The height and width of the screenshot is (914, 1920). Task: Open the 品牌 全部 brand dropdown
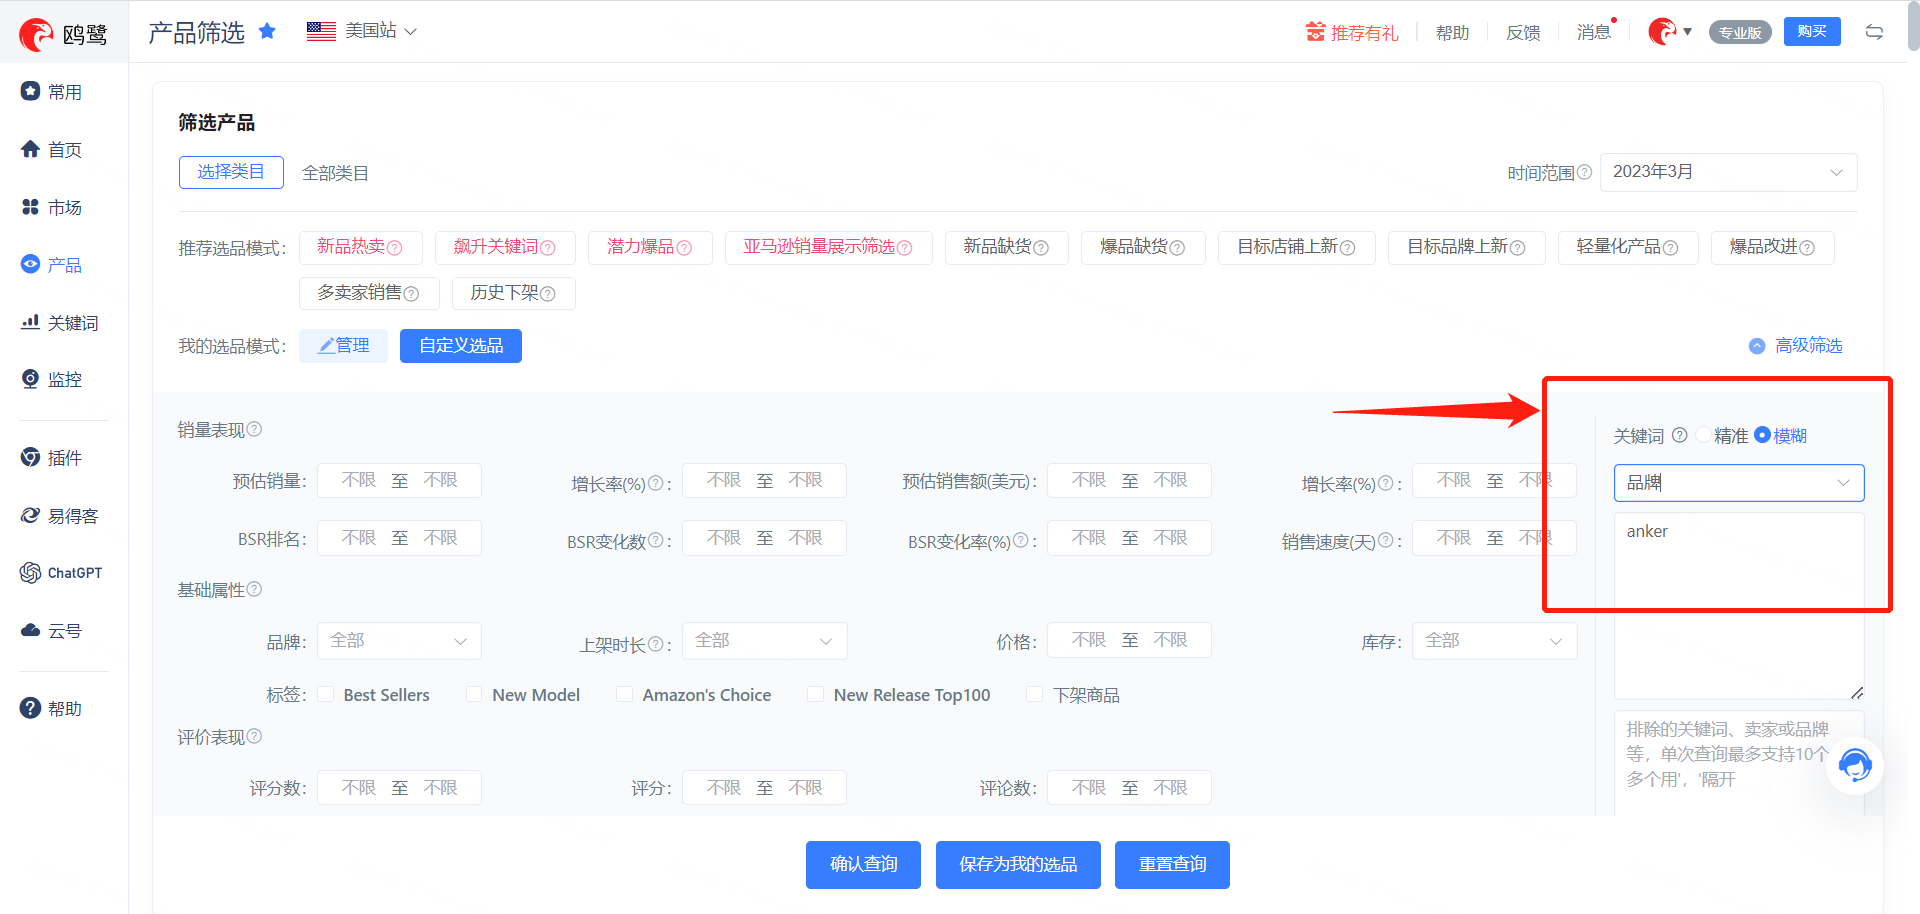coord(399,641)
